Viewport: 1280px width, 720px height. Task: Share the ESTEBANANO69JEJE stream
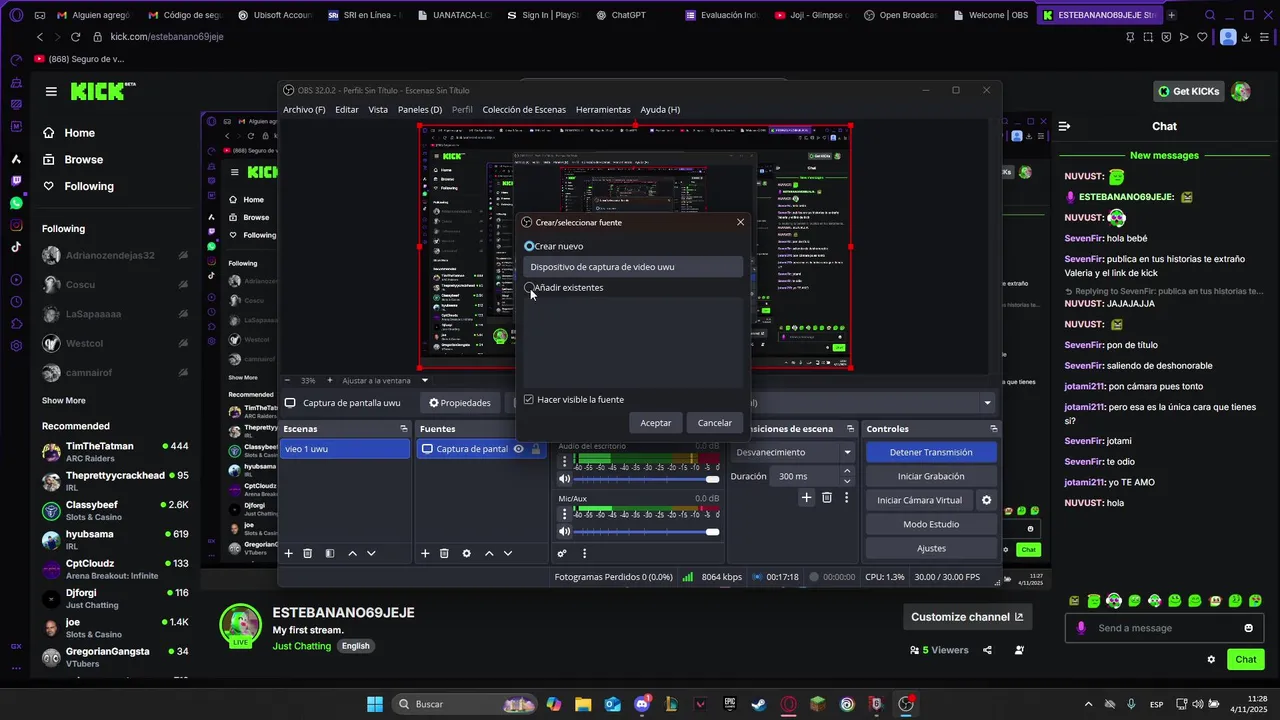pyautogui.click(x=987, y=650)
